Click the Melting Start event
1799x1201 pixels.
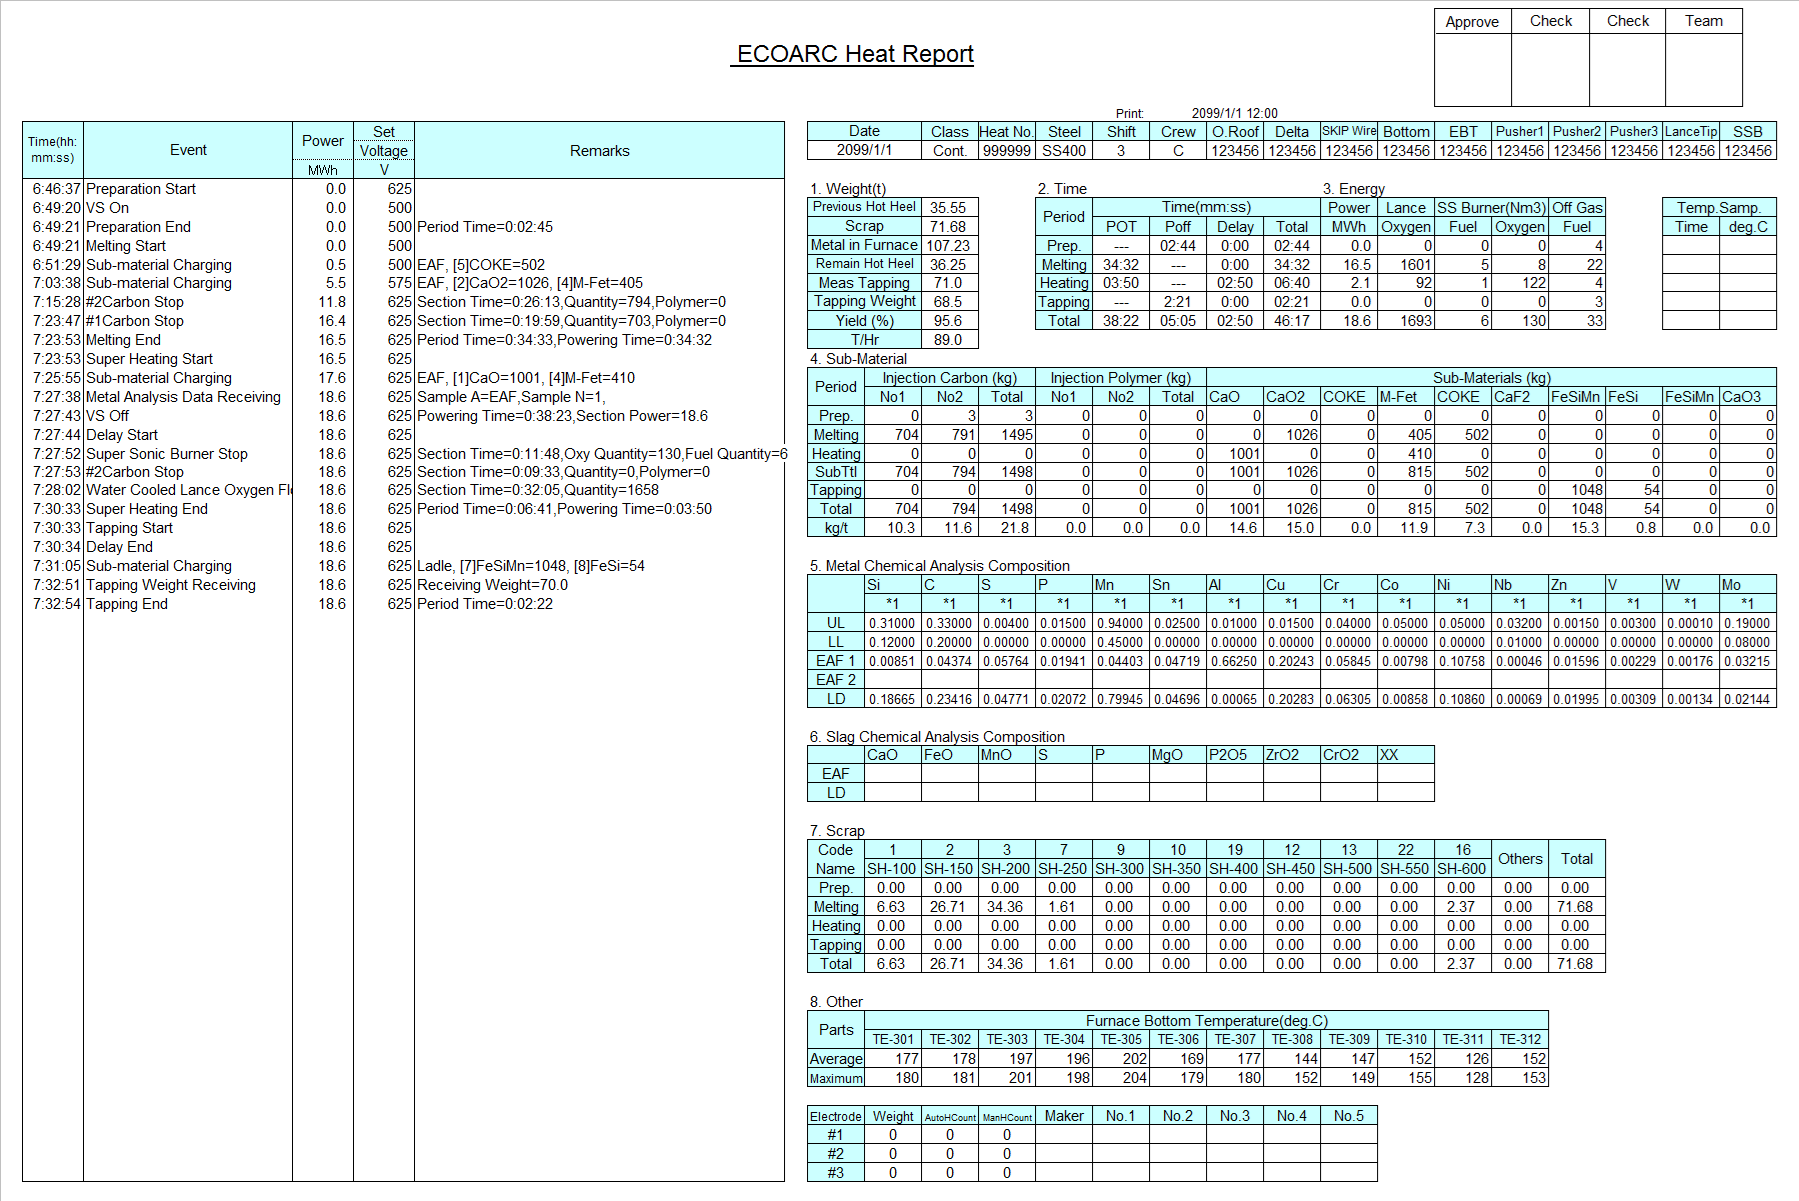[x=126, y=245]
